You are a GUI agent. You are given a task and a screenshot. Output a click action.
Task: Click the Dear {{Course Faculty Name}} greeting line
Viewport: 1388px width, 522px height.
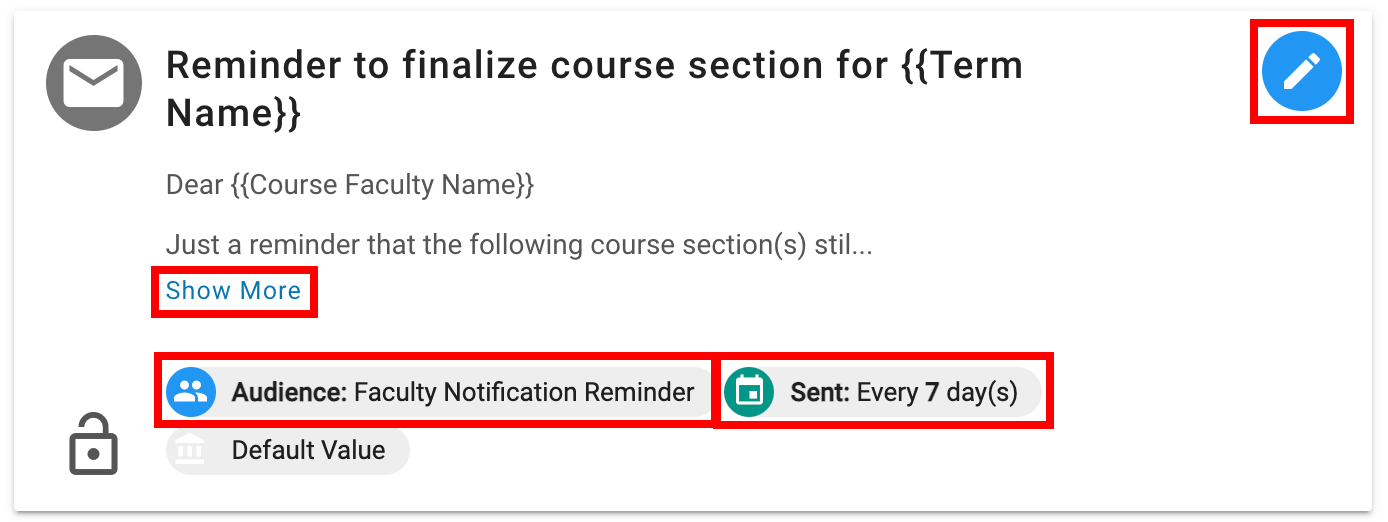[350, 185]
